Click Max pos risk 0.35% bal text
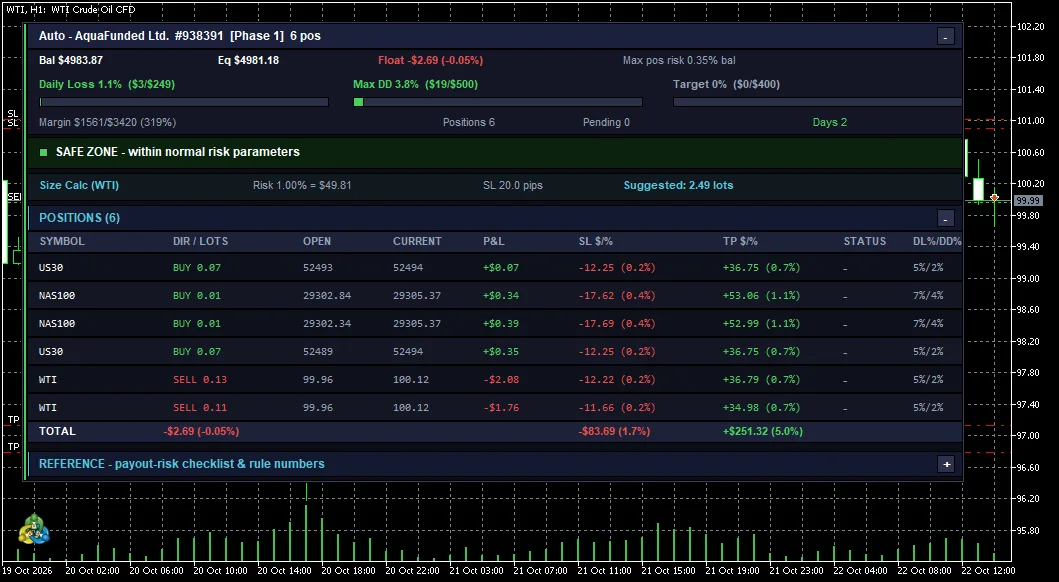Screen dimensions: 1059x582 click(x=679, y=60)
